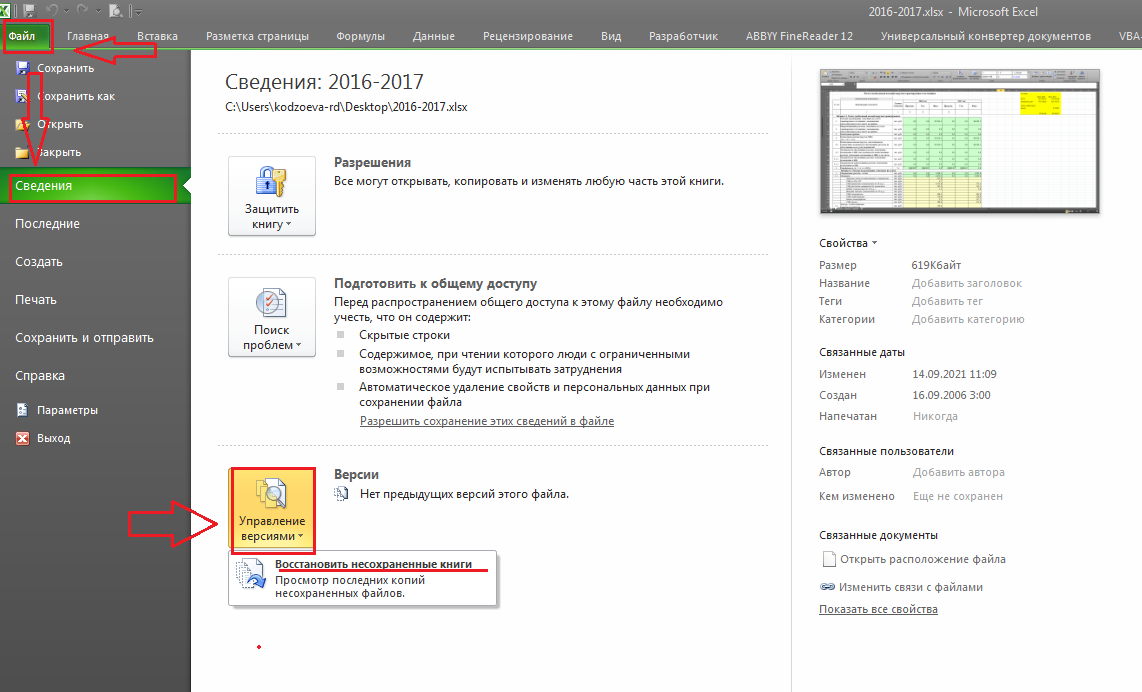The width and height of the screenshot is (1142, 692).
Task: Click the modified date 14.09.2021 11:09
Action: (x=954, y=374)
